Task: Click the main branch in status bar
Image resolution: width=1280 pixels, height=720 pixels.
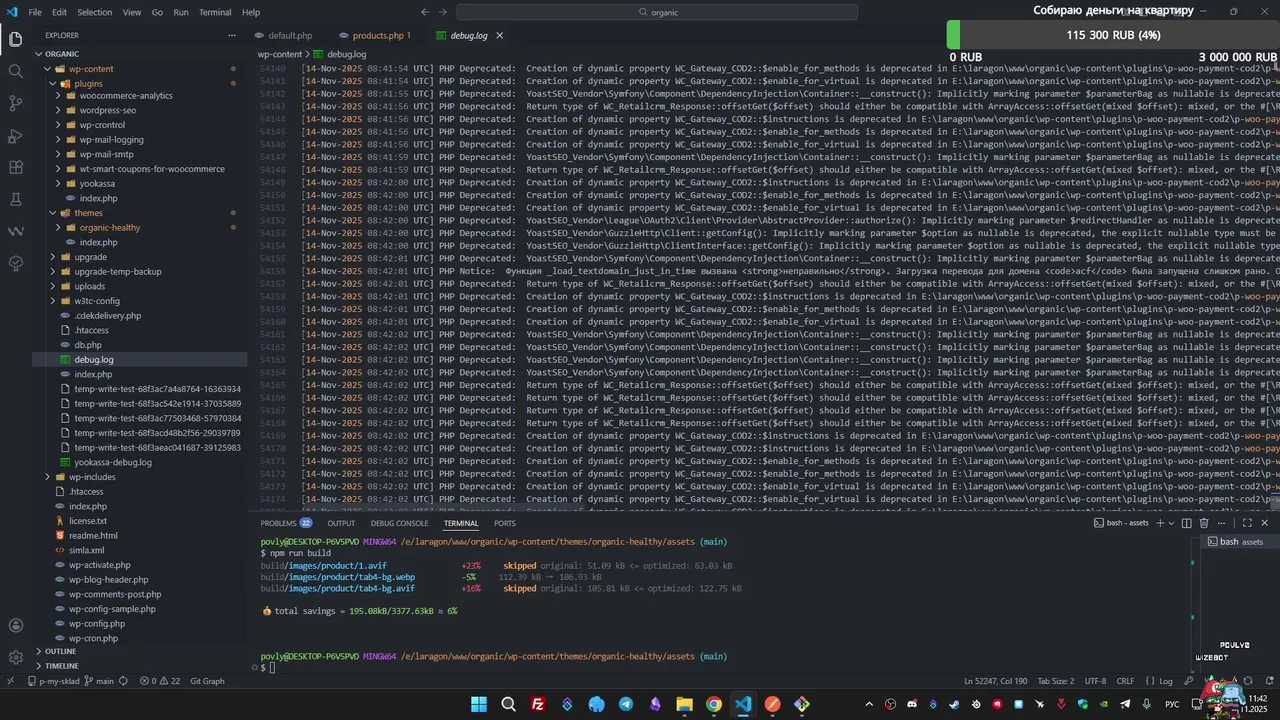Action: pos(99,681)
